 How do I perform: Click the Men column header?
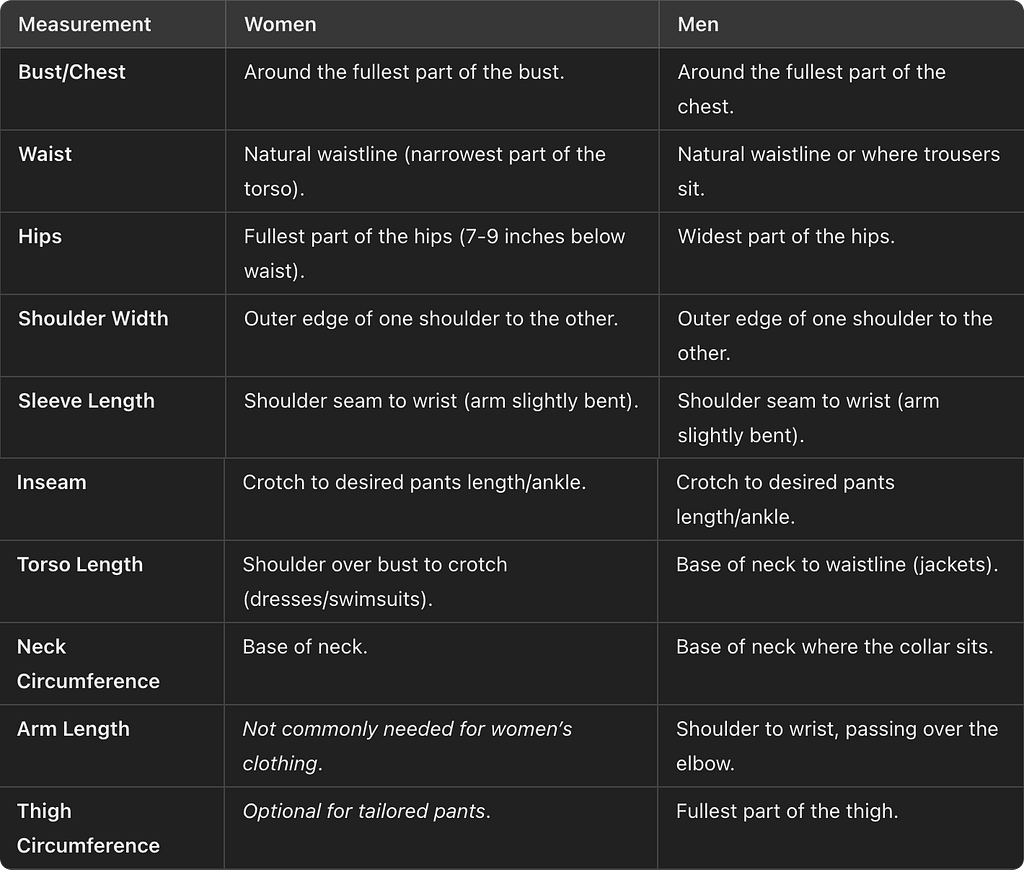coord(697,24)
